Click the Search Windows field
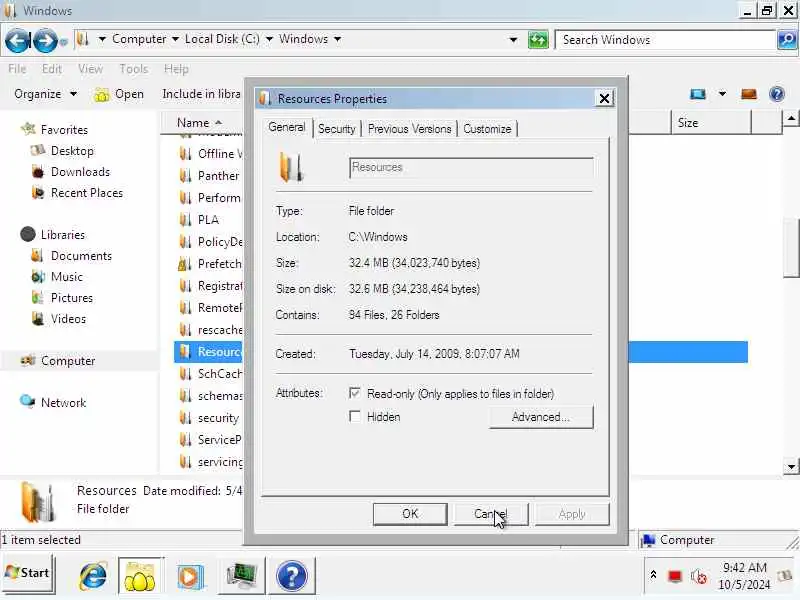 pos(666,40)
